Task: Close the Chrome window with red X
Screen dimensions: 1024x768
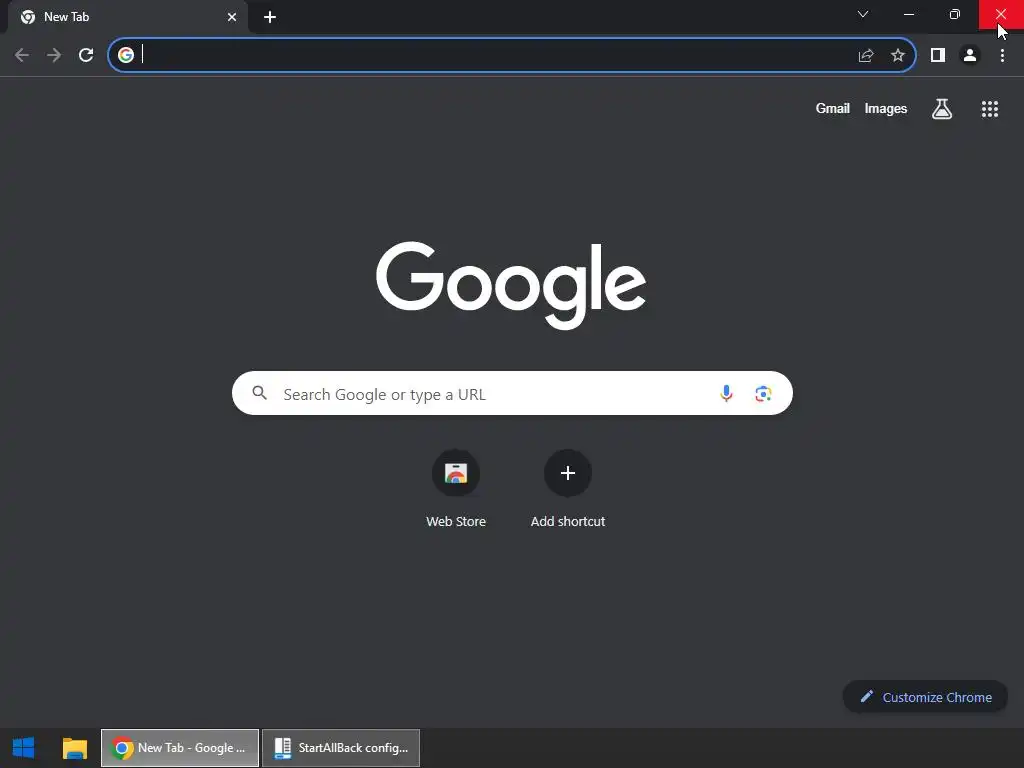Action: (1001, 14)
